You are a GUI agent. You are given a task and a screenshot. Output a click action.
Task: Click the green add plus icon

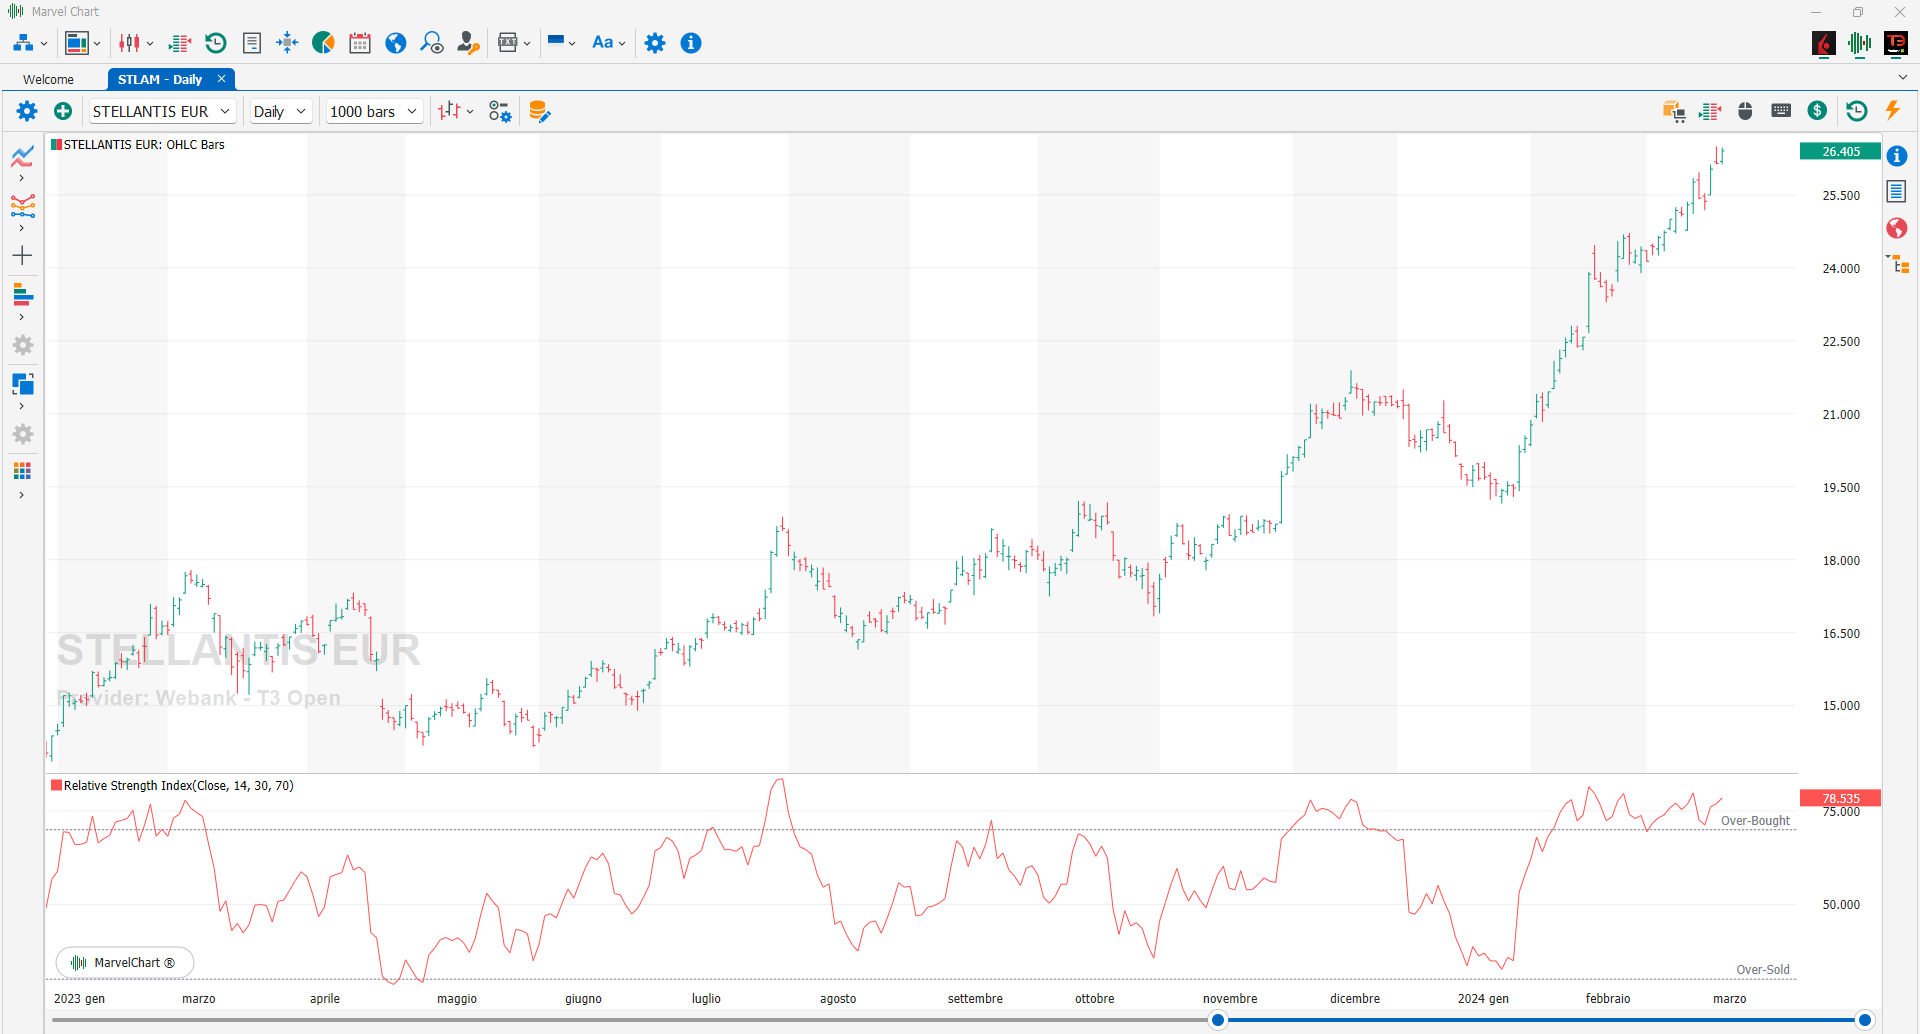pyautogui.click(x=63, y=111)
